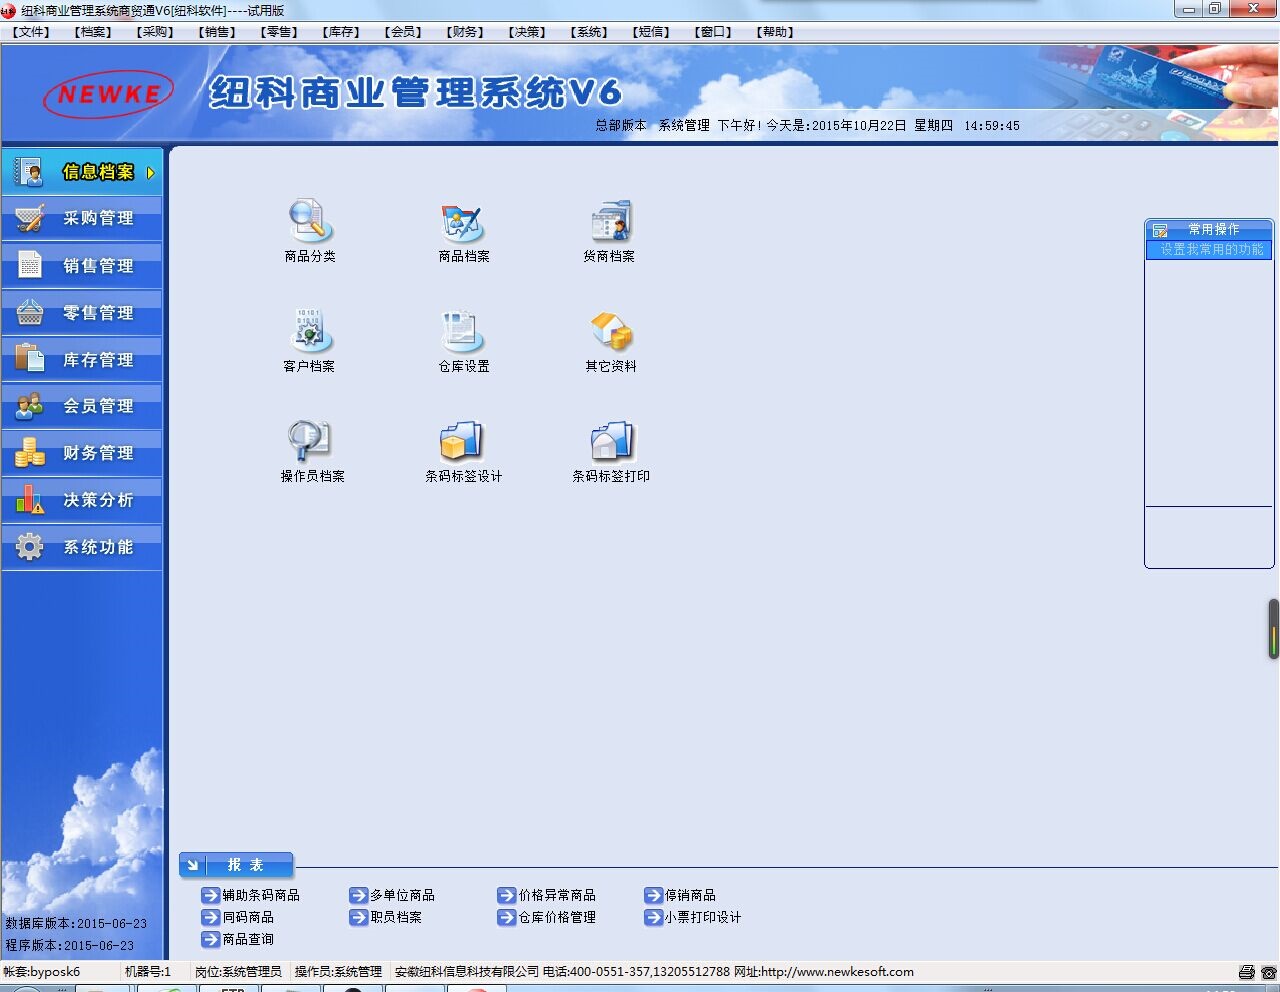This screenshot has width=1280, height=992.
Task: Open the 操作员档案 icon
Action: 310,441
